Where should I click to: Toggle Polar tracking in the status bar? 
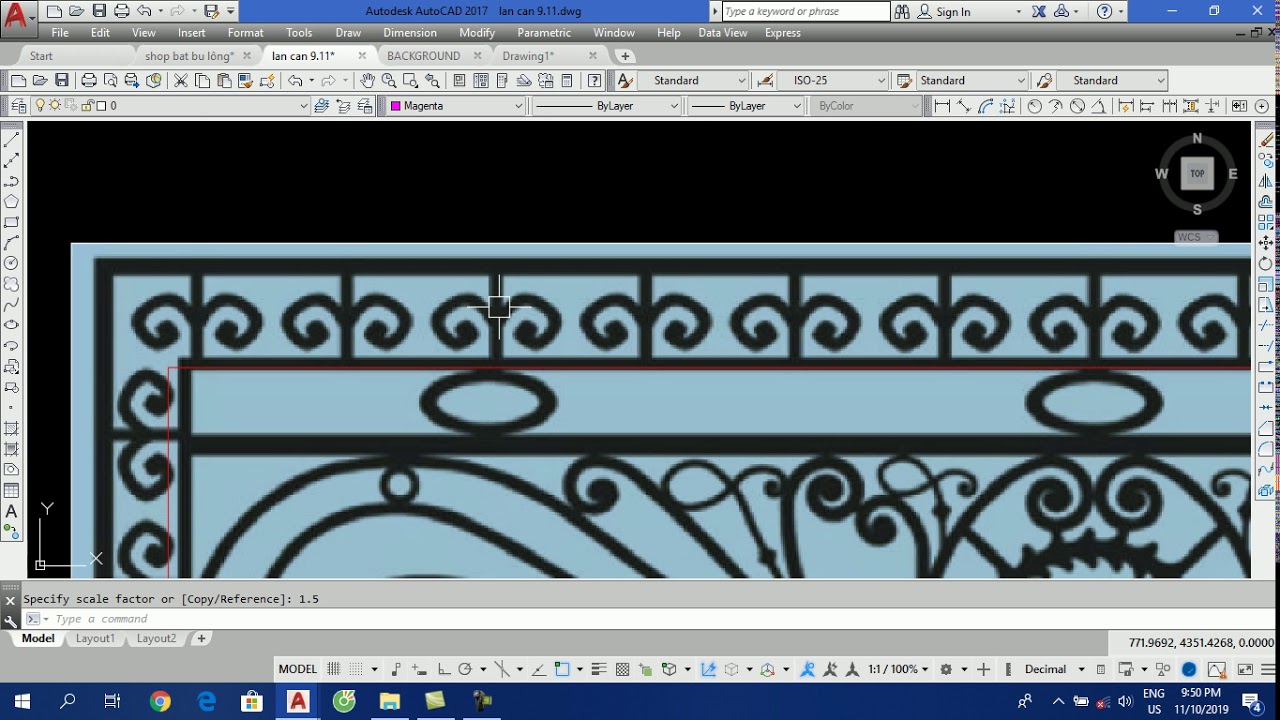(465, 669)
